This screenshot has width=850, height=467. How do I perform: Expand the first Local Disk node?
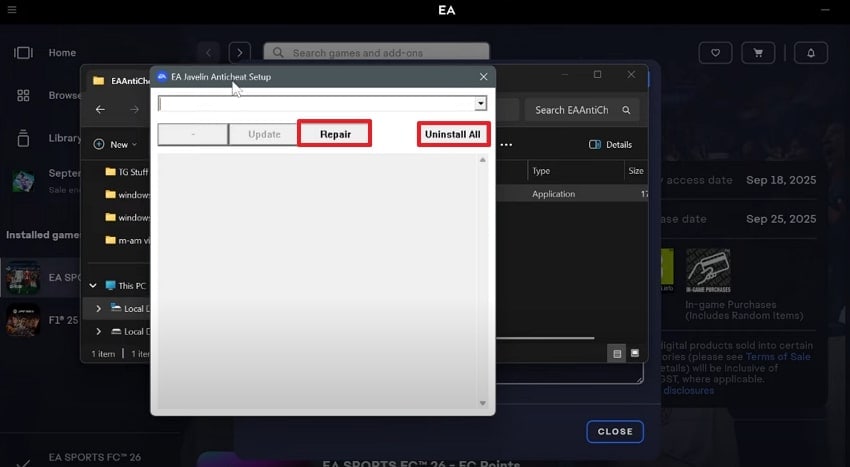point(99,308)
